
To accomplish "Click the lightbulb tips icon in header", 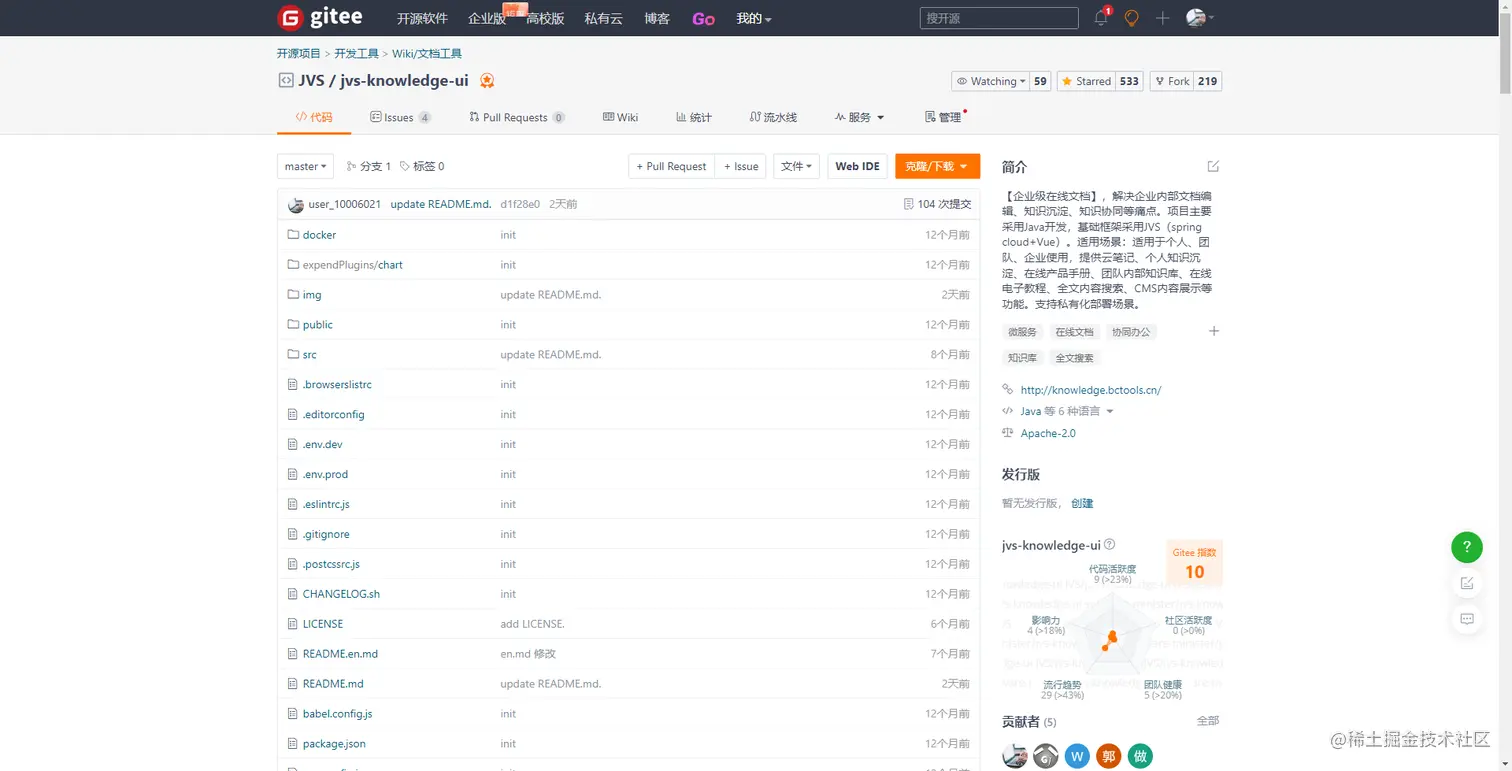I will tap(1132, 18).
